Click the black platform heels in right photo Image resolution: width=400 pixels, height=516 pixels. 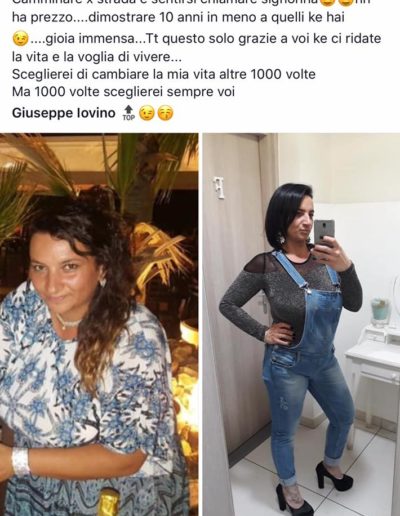[313, 488]
